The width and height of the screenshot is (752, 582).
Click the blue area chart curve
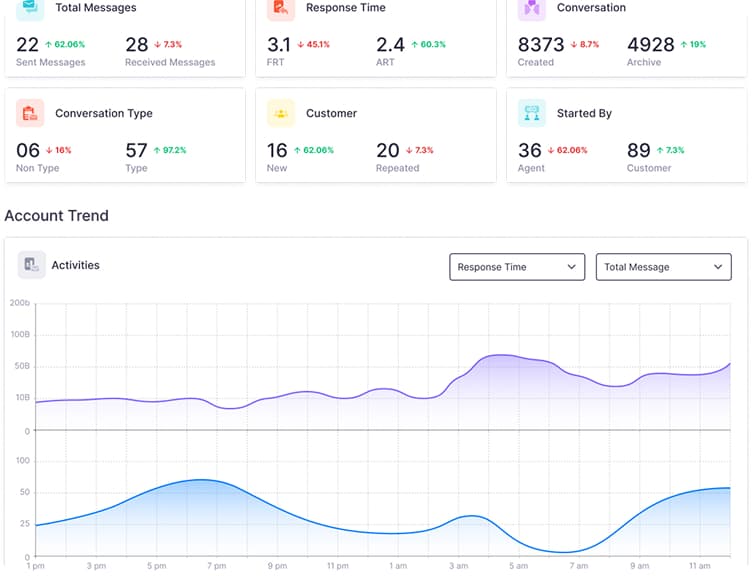pyautogui.click(x=200, y=481)
